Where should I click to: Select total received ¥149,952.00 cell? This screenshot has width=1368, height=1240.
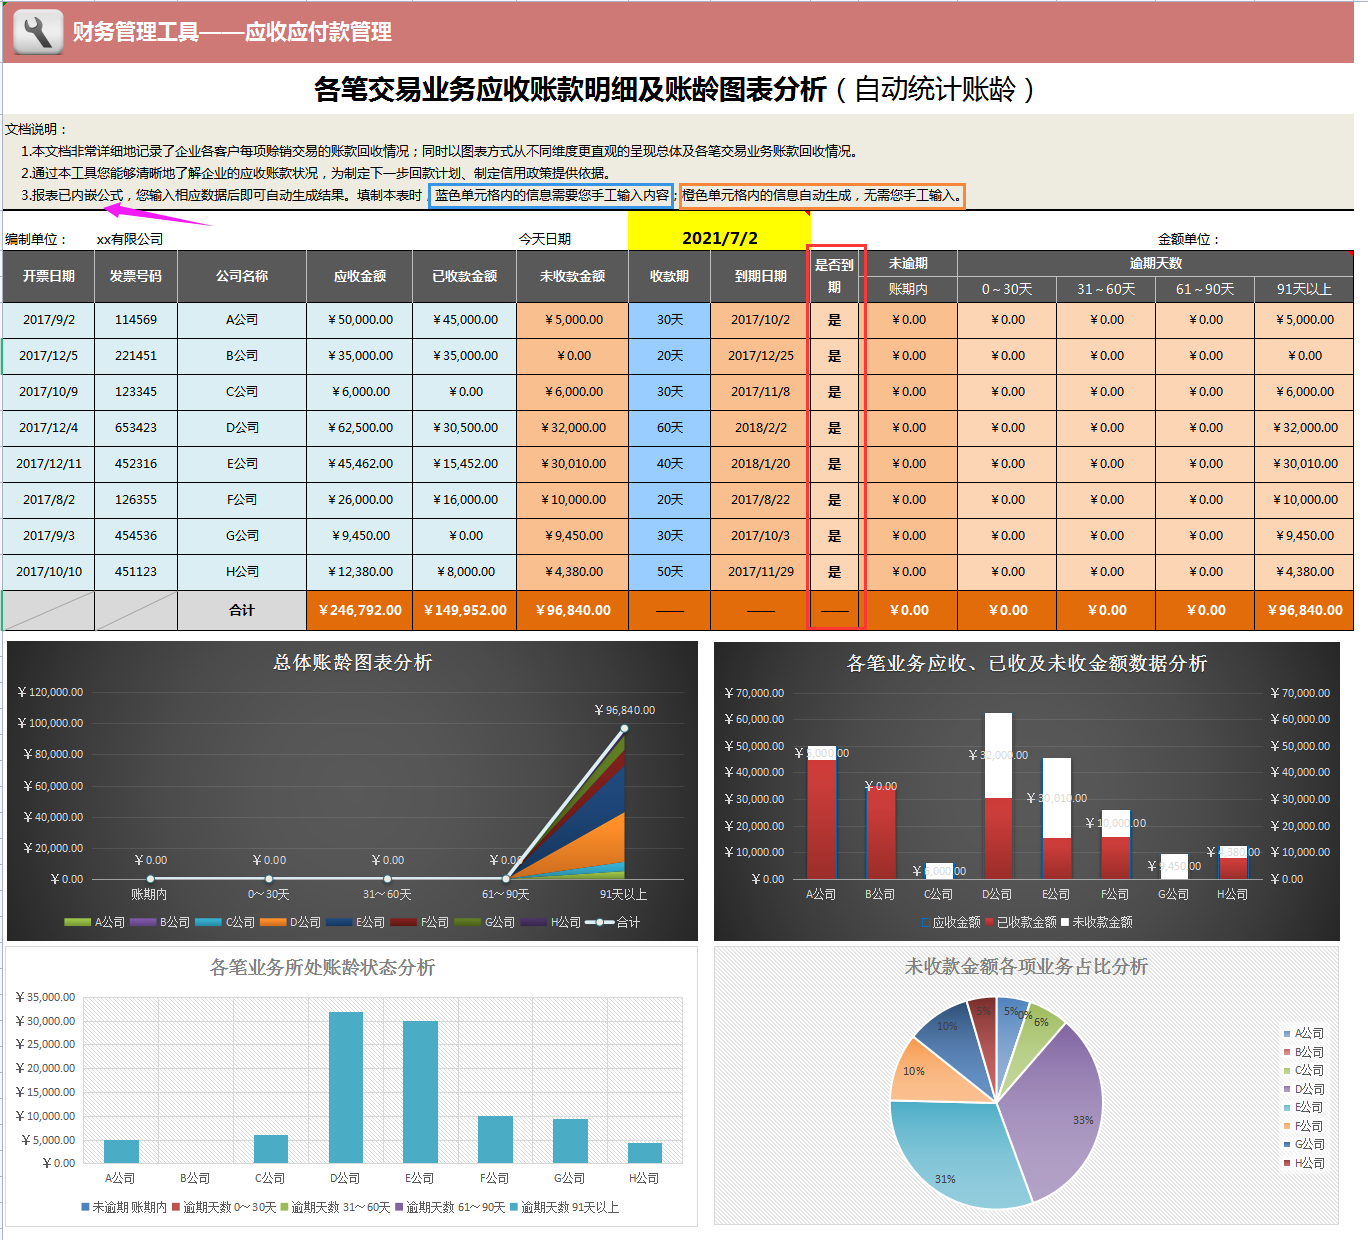coord(465,610)
